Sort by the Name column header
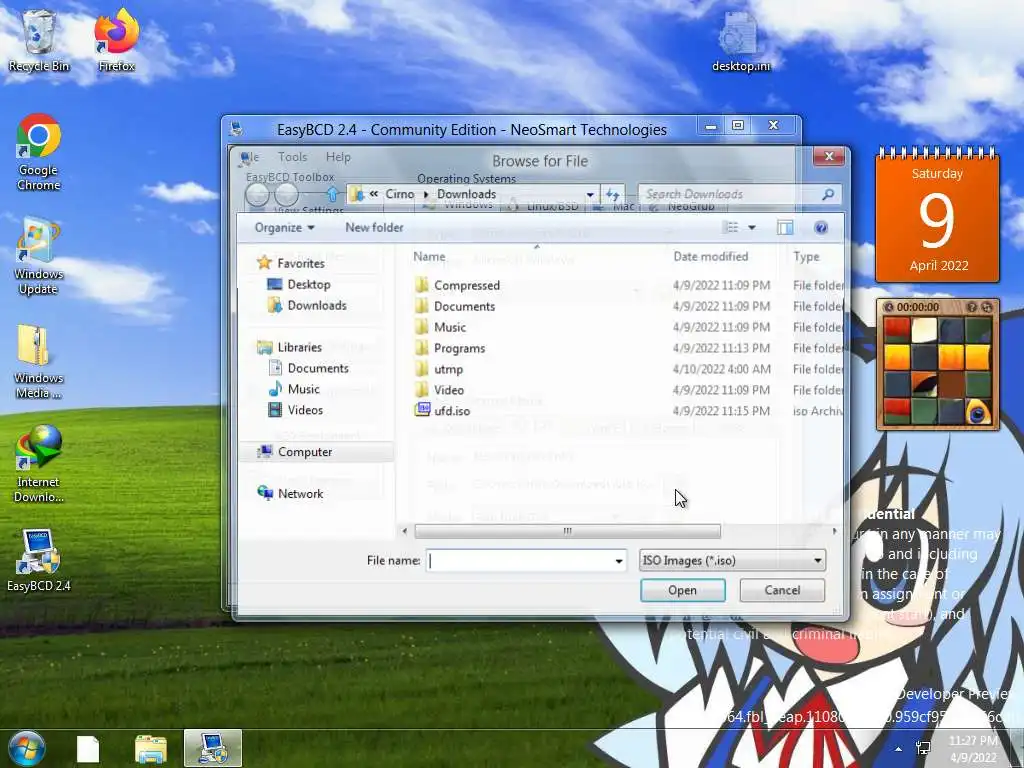The height and width of the screenshot is (768, 1024). click(x=429, y=257)
